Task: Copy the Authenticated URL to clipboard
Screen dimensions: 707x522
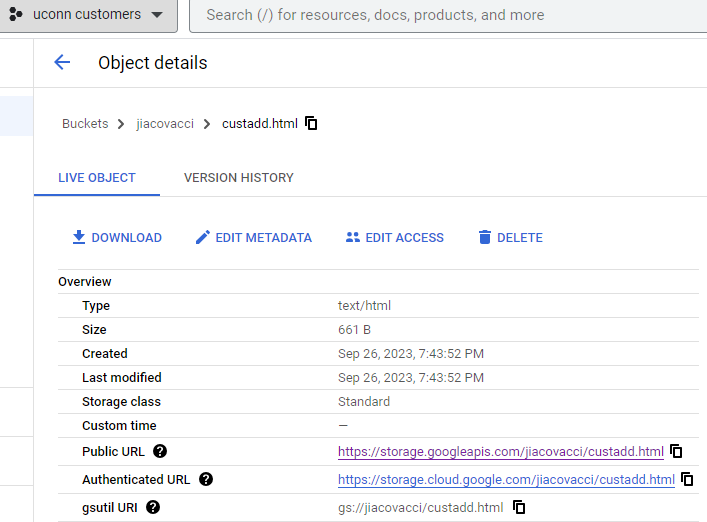Action: pyautogui.click(x=687, y=479)
